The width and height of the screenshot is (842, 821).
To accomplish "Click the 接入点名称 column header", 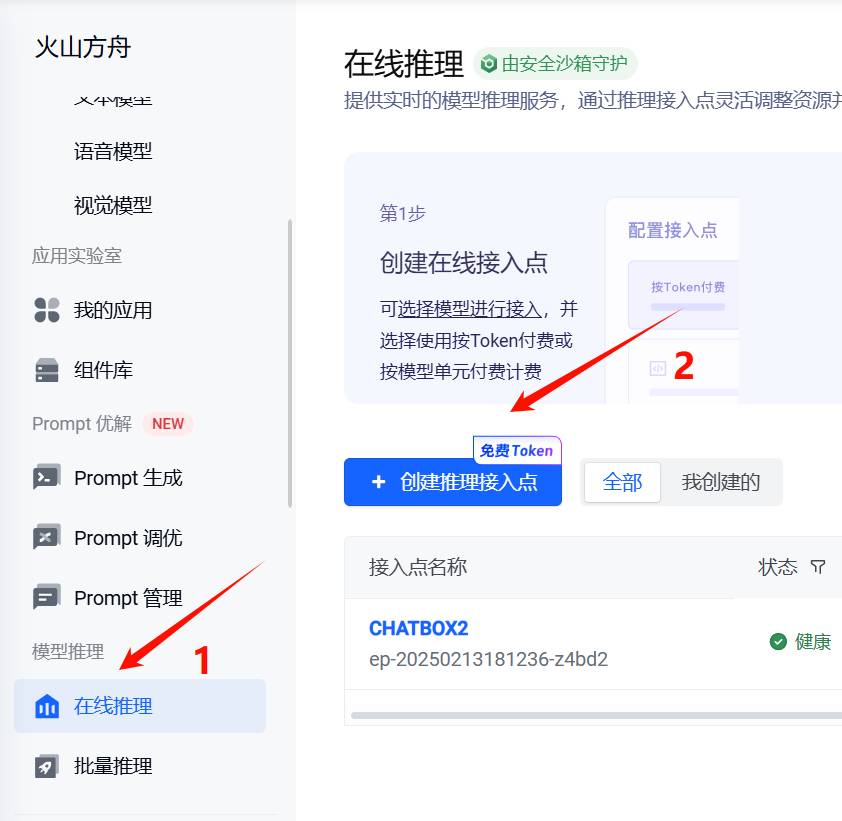I will pyautogui.click(x=418, y=567).
